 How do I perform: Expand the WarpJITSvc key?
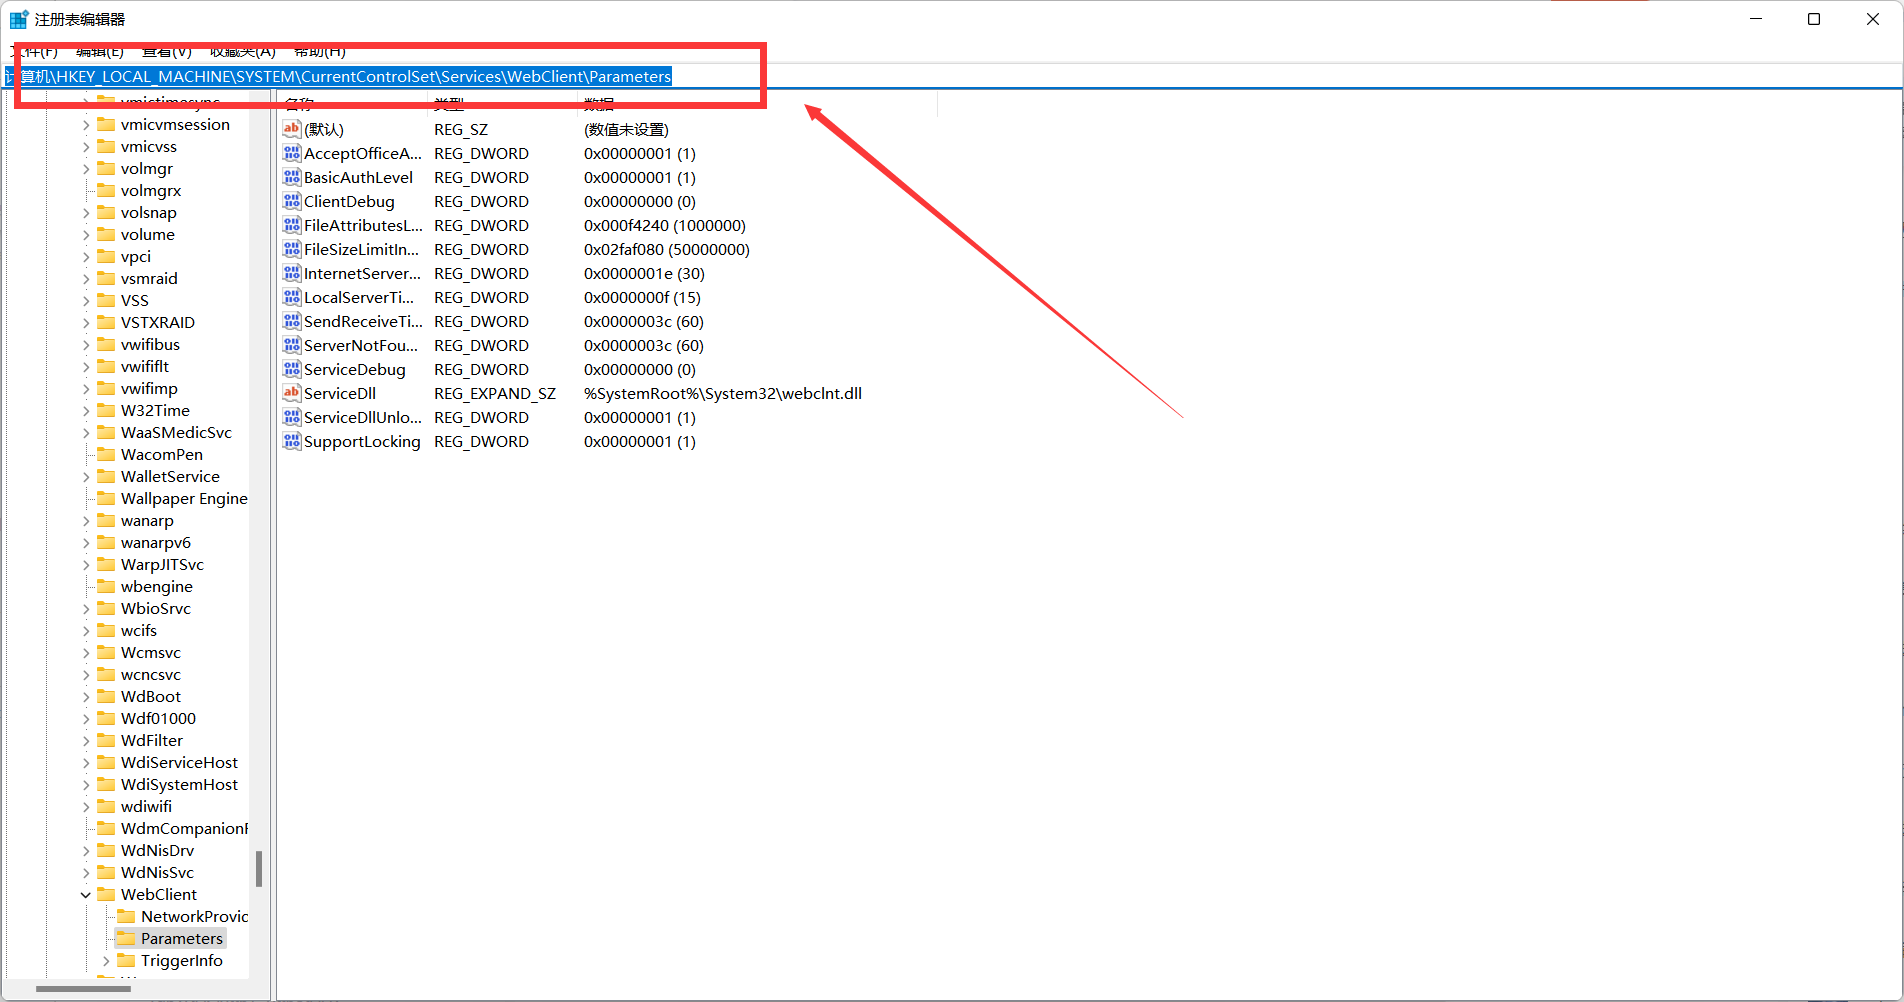click(86, 565)
